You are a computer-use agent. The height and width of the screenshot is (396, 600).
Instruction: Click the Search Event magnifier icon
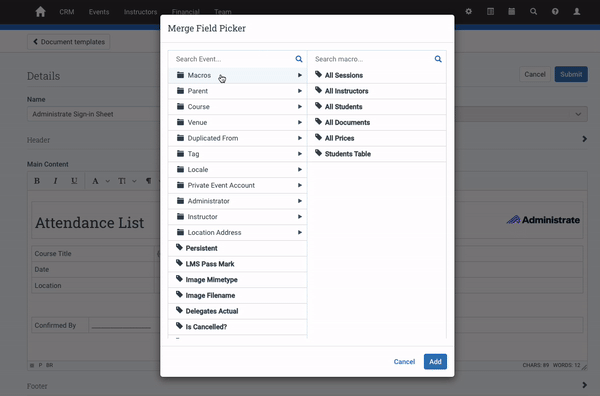[299, 59]
